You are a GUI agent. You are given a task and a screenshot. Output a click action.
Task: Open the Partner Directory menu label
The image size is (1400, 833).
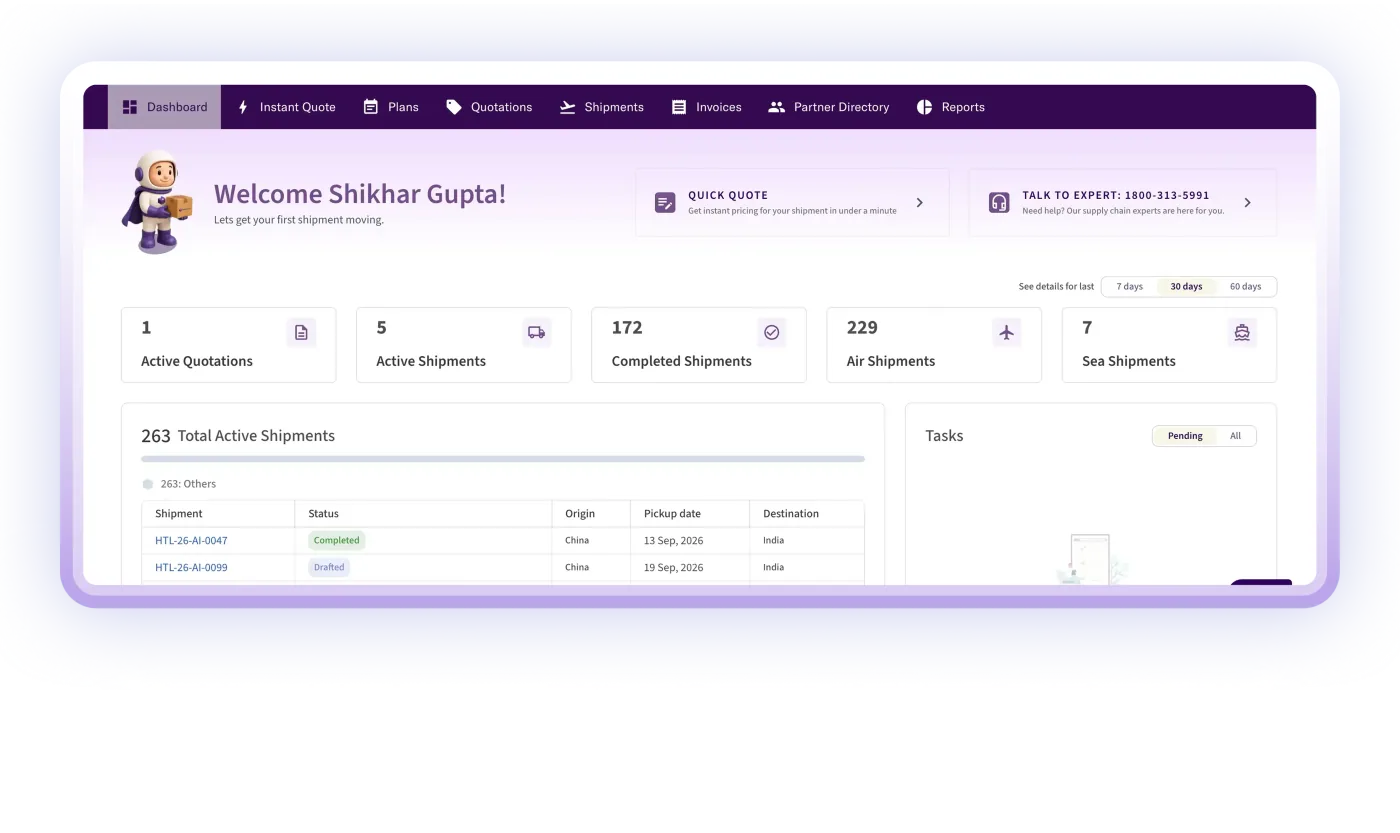tap(841, 107)
